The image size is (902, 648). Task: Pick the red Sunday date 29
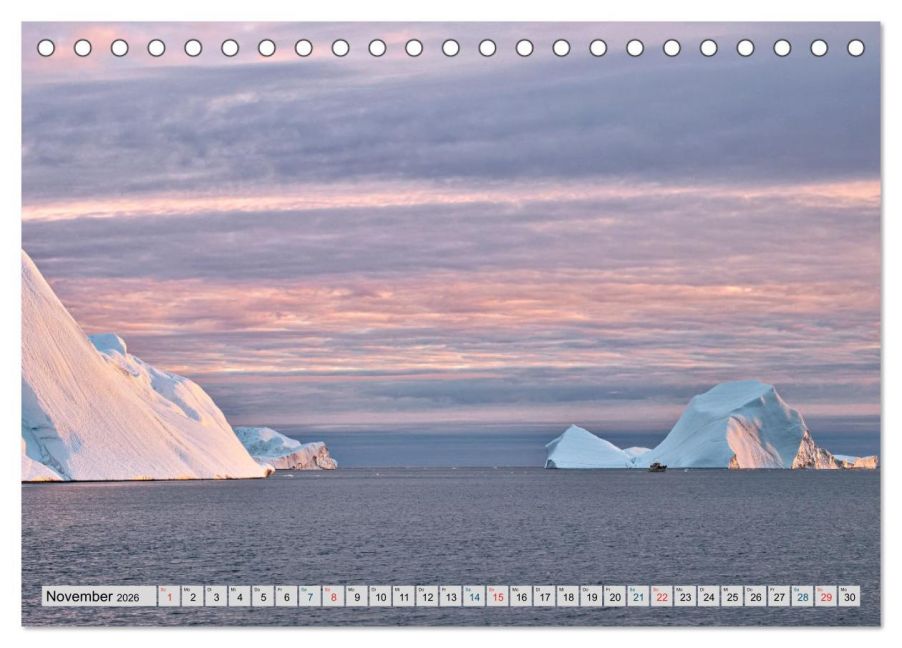[827, 596]
